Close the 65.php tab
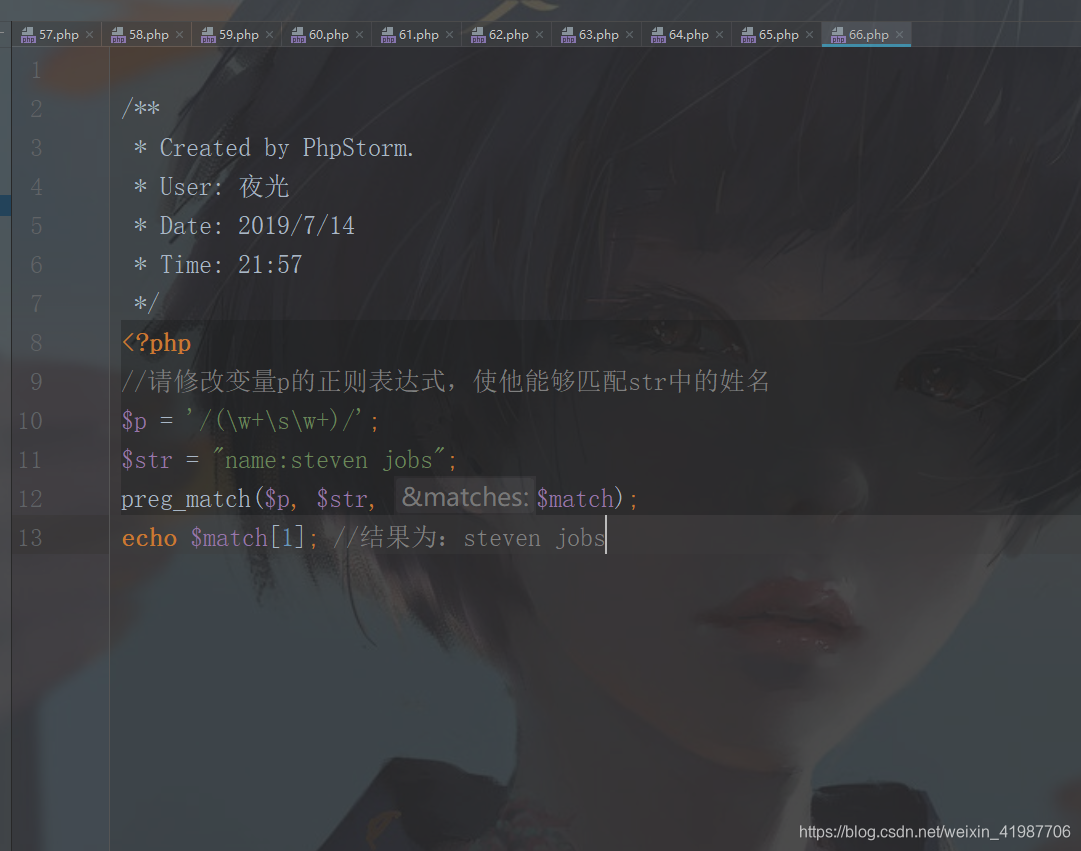This screenshot has width=1081, height=851. pyautogui.click(x=809, y=34)
